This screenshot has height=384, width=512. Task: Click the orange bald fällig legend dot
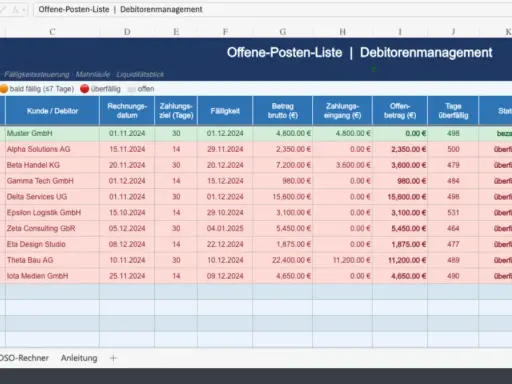(x=3, y=89)
